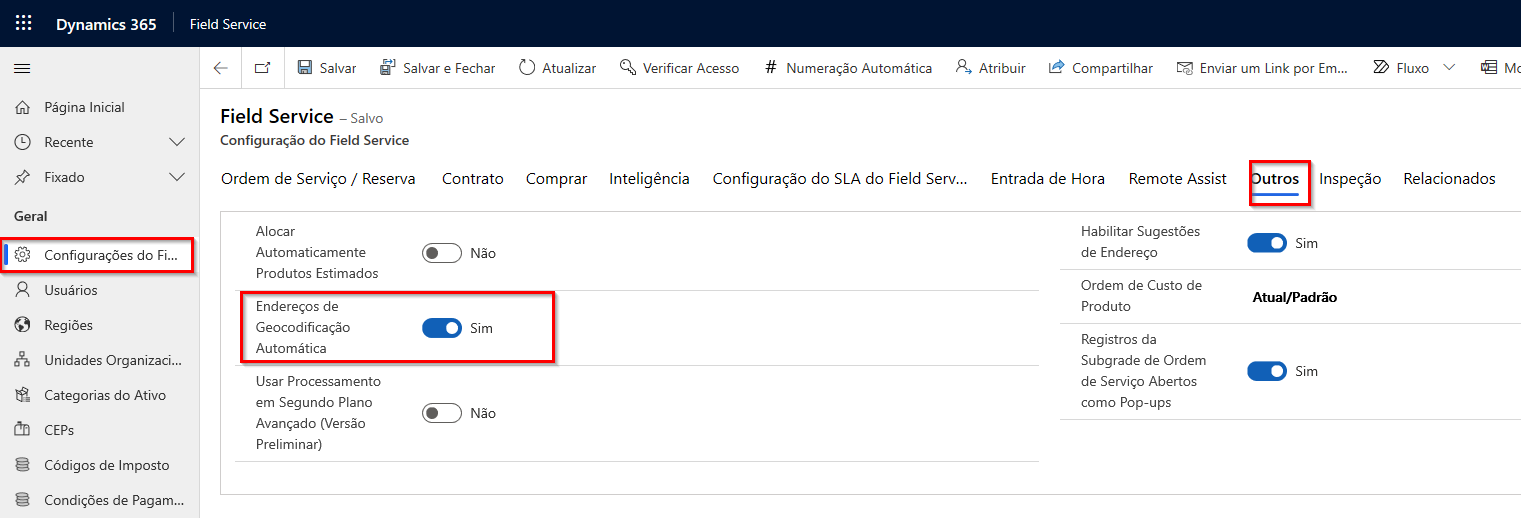Viewport: 1521px width, 518px height.
Task: Click the Página Inicial home icon
Action: [23, 107]
